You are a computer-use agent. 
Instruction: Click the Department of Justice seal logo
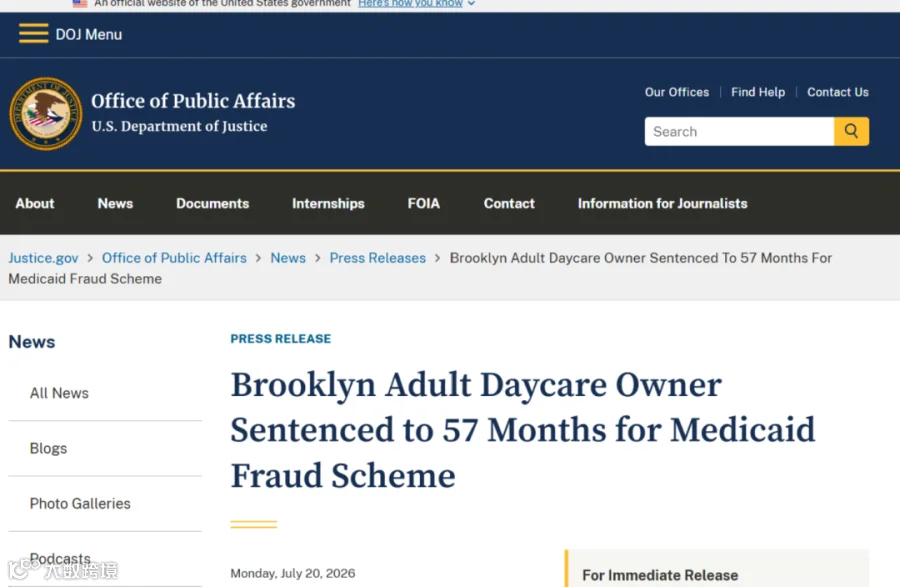pyautogui.click(x=45, y=114)
